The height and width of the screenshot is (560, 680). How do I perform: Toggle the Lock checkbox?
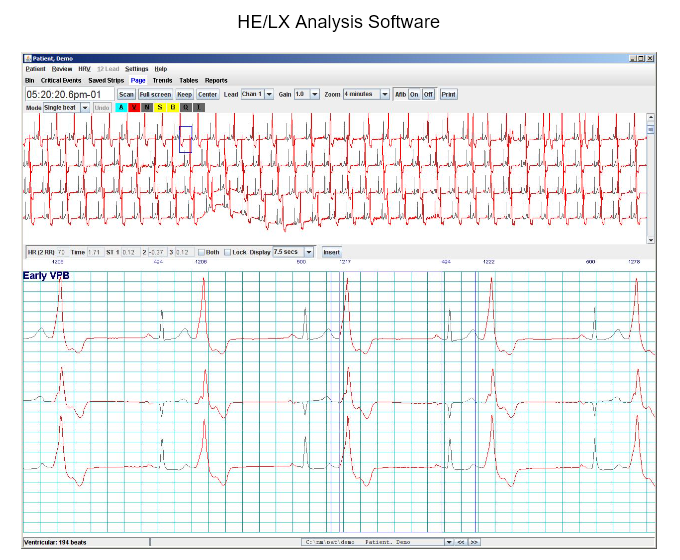(x=227, y=252)
